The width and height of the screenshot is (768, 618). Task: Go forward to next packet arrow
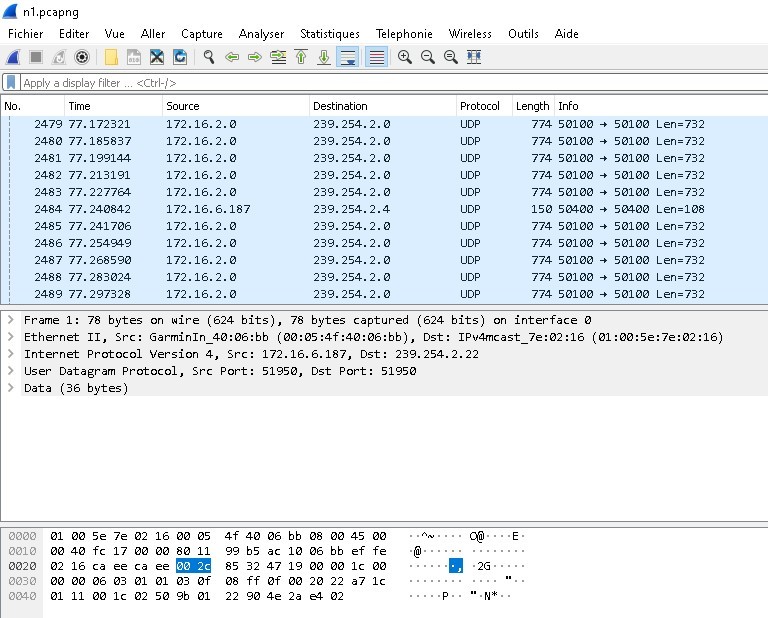coord(255,57)
